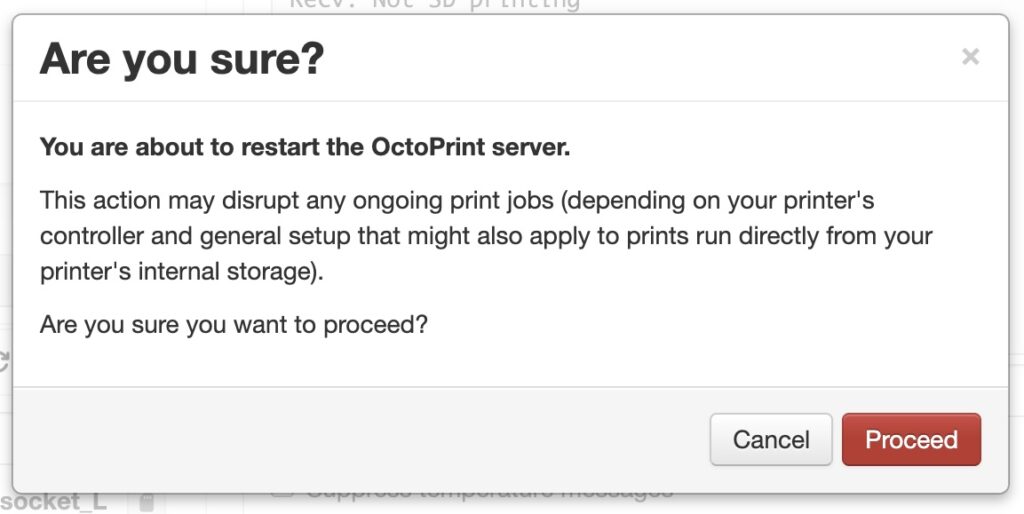Click the 'controller and general setup' text line
The width and height of the screenshot is (1024, 514).
click(x=486, y=237)
